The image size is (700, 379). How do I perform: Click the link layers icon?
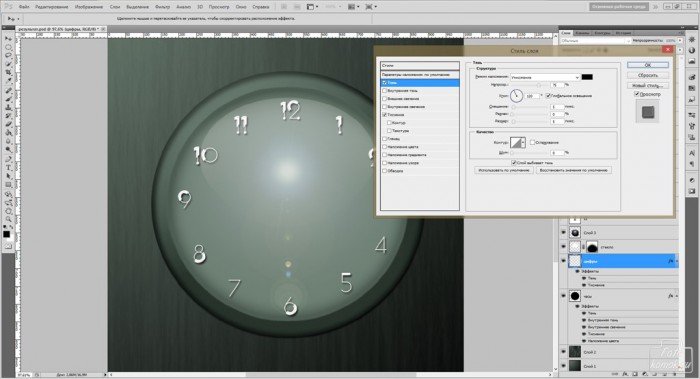(616, 374)
